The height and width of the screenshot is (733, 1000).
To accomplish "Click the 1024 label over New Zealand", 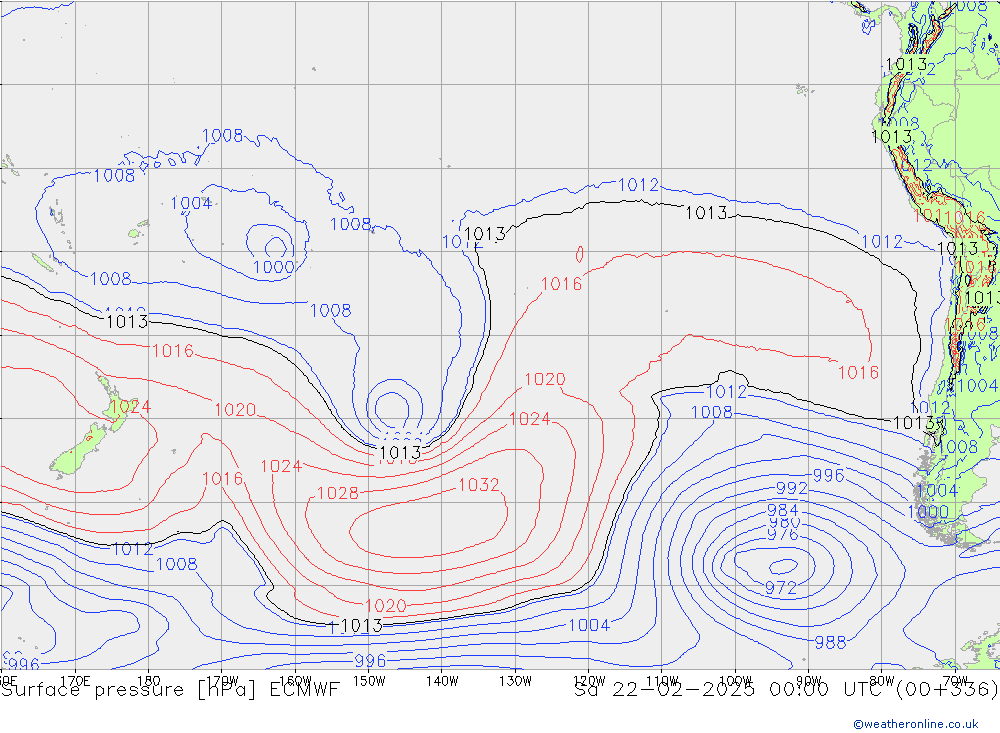I will [x=130, y=406].
